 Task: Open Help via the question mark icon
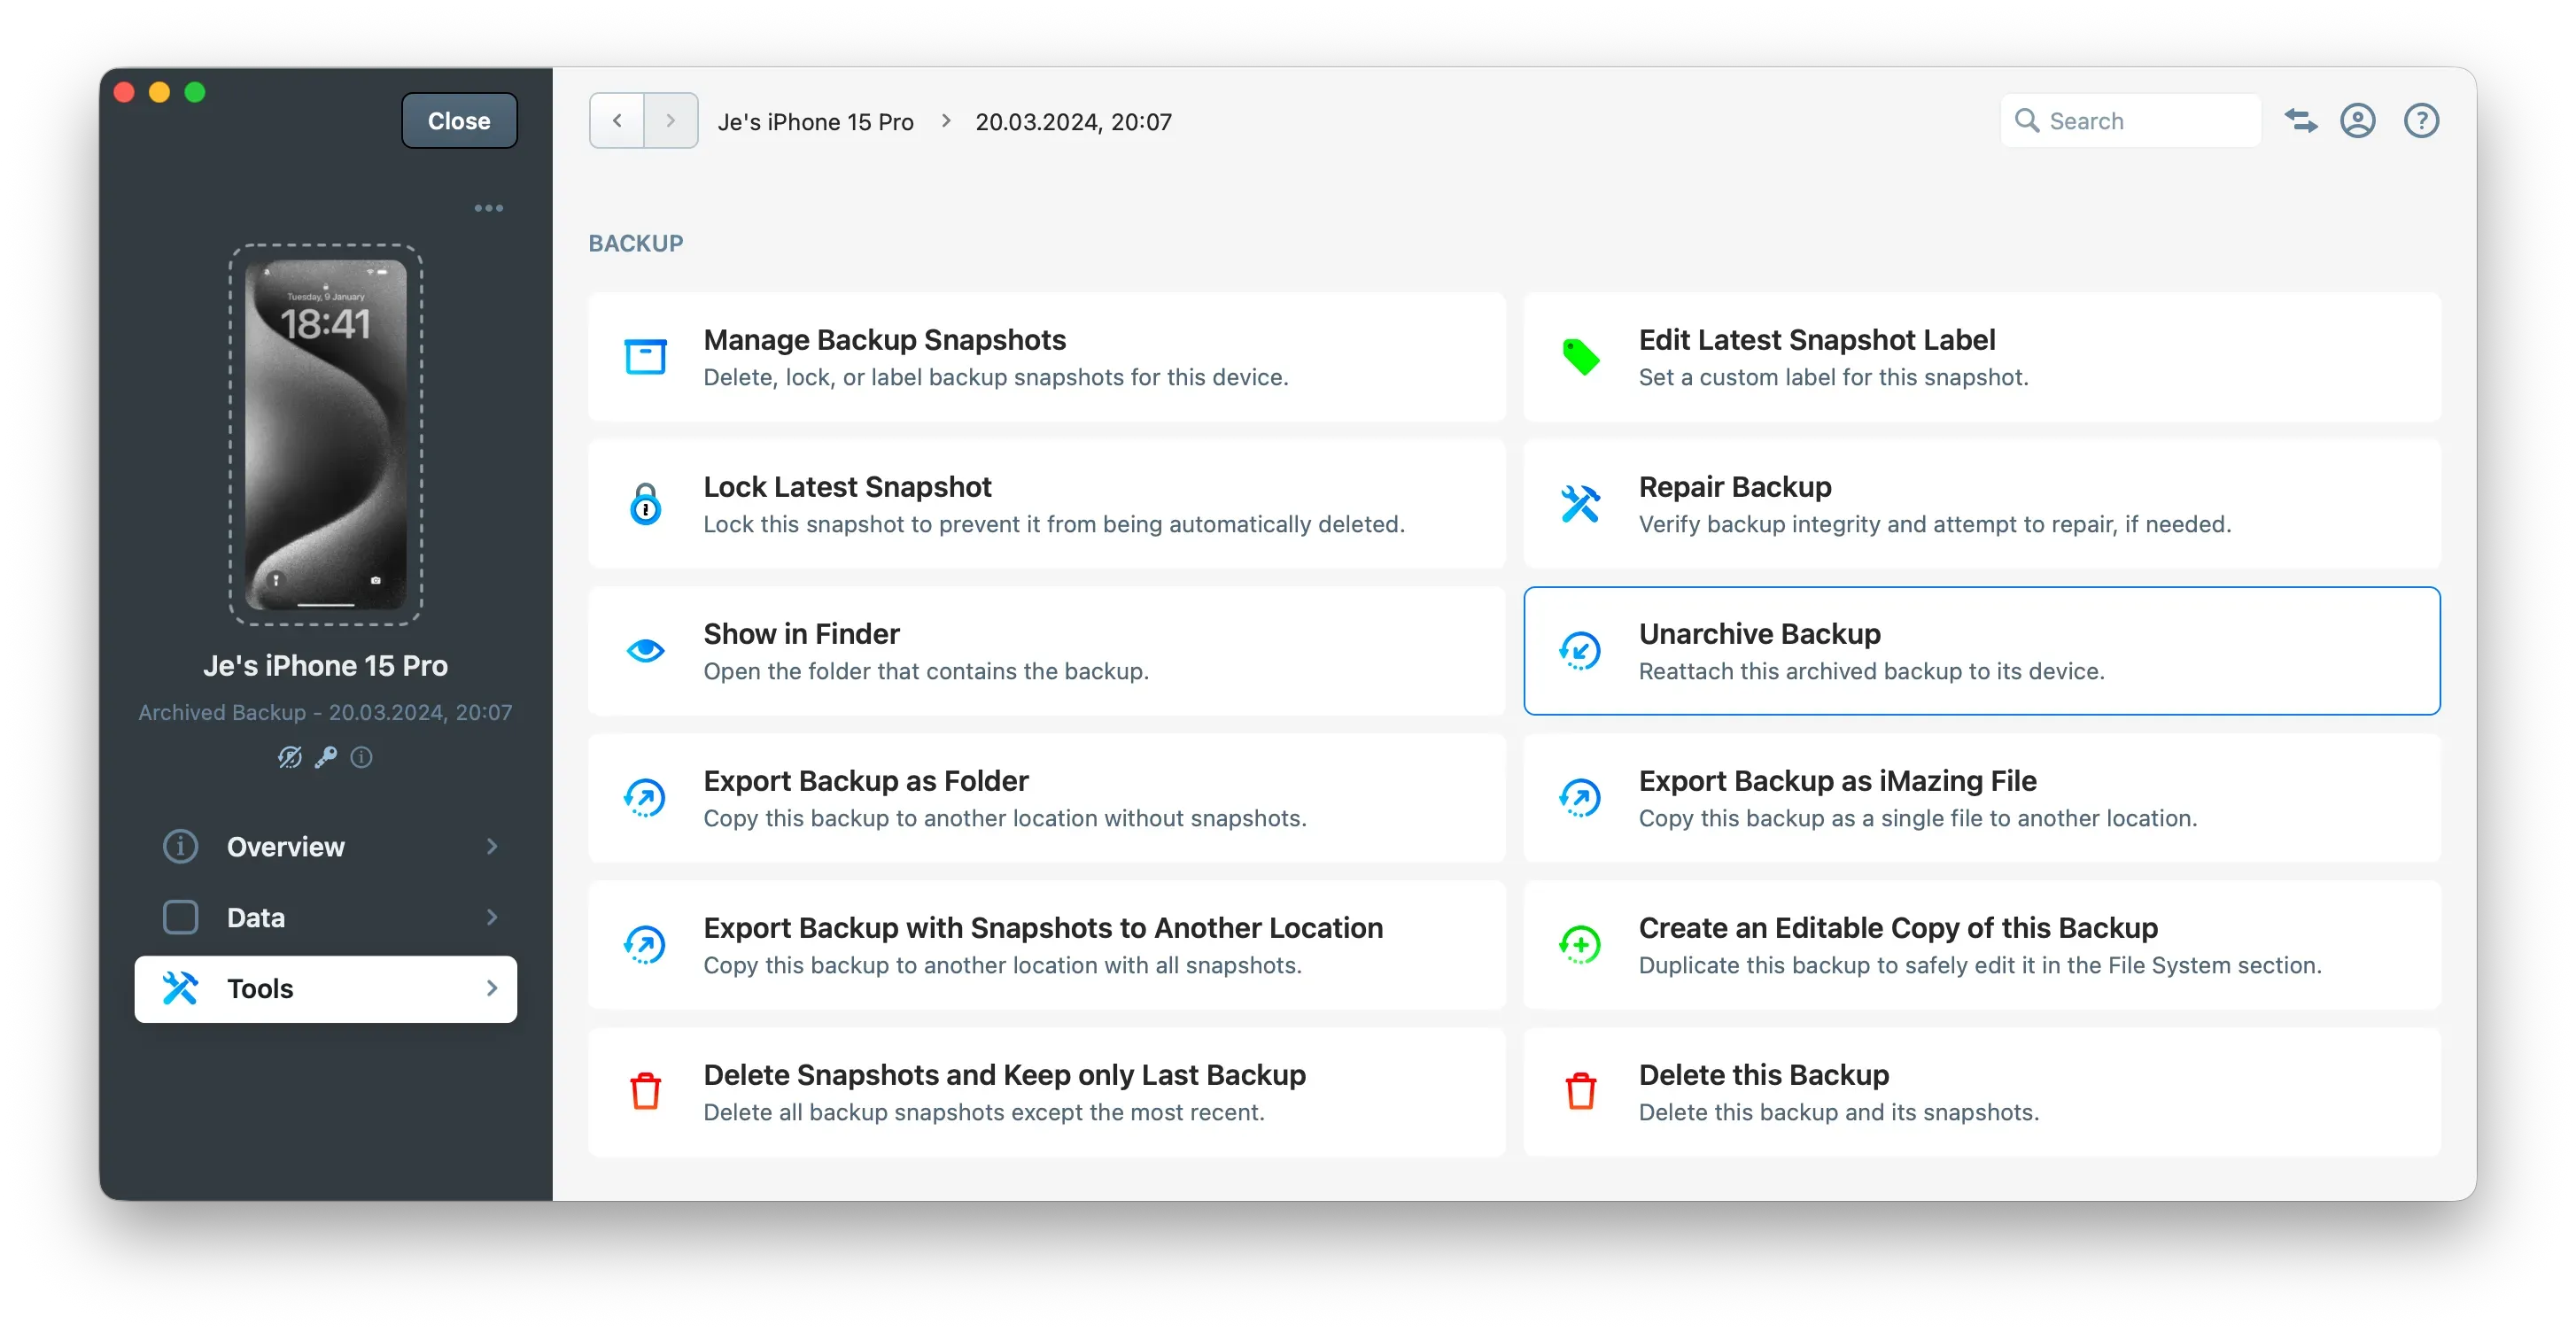point(2421,120)
